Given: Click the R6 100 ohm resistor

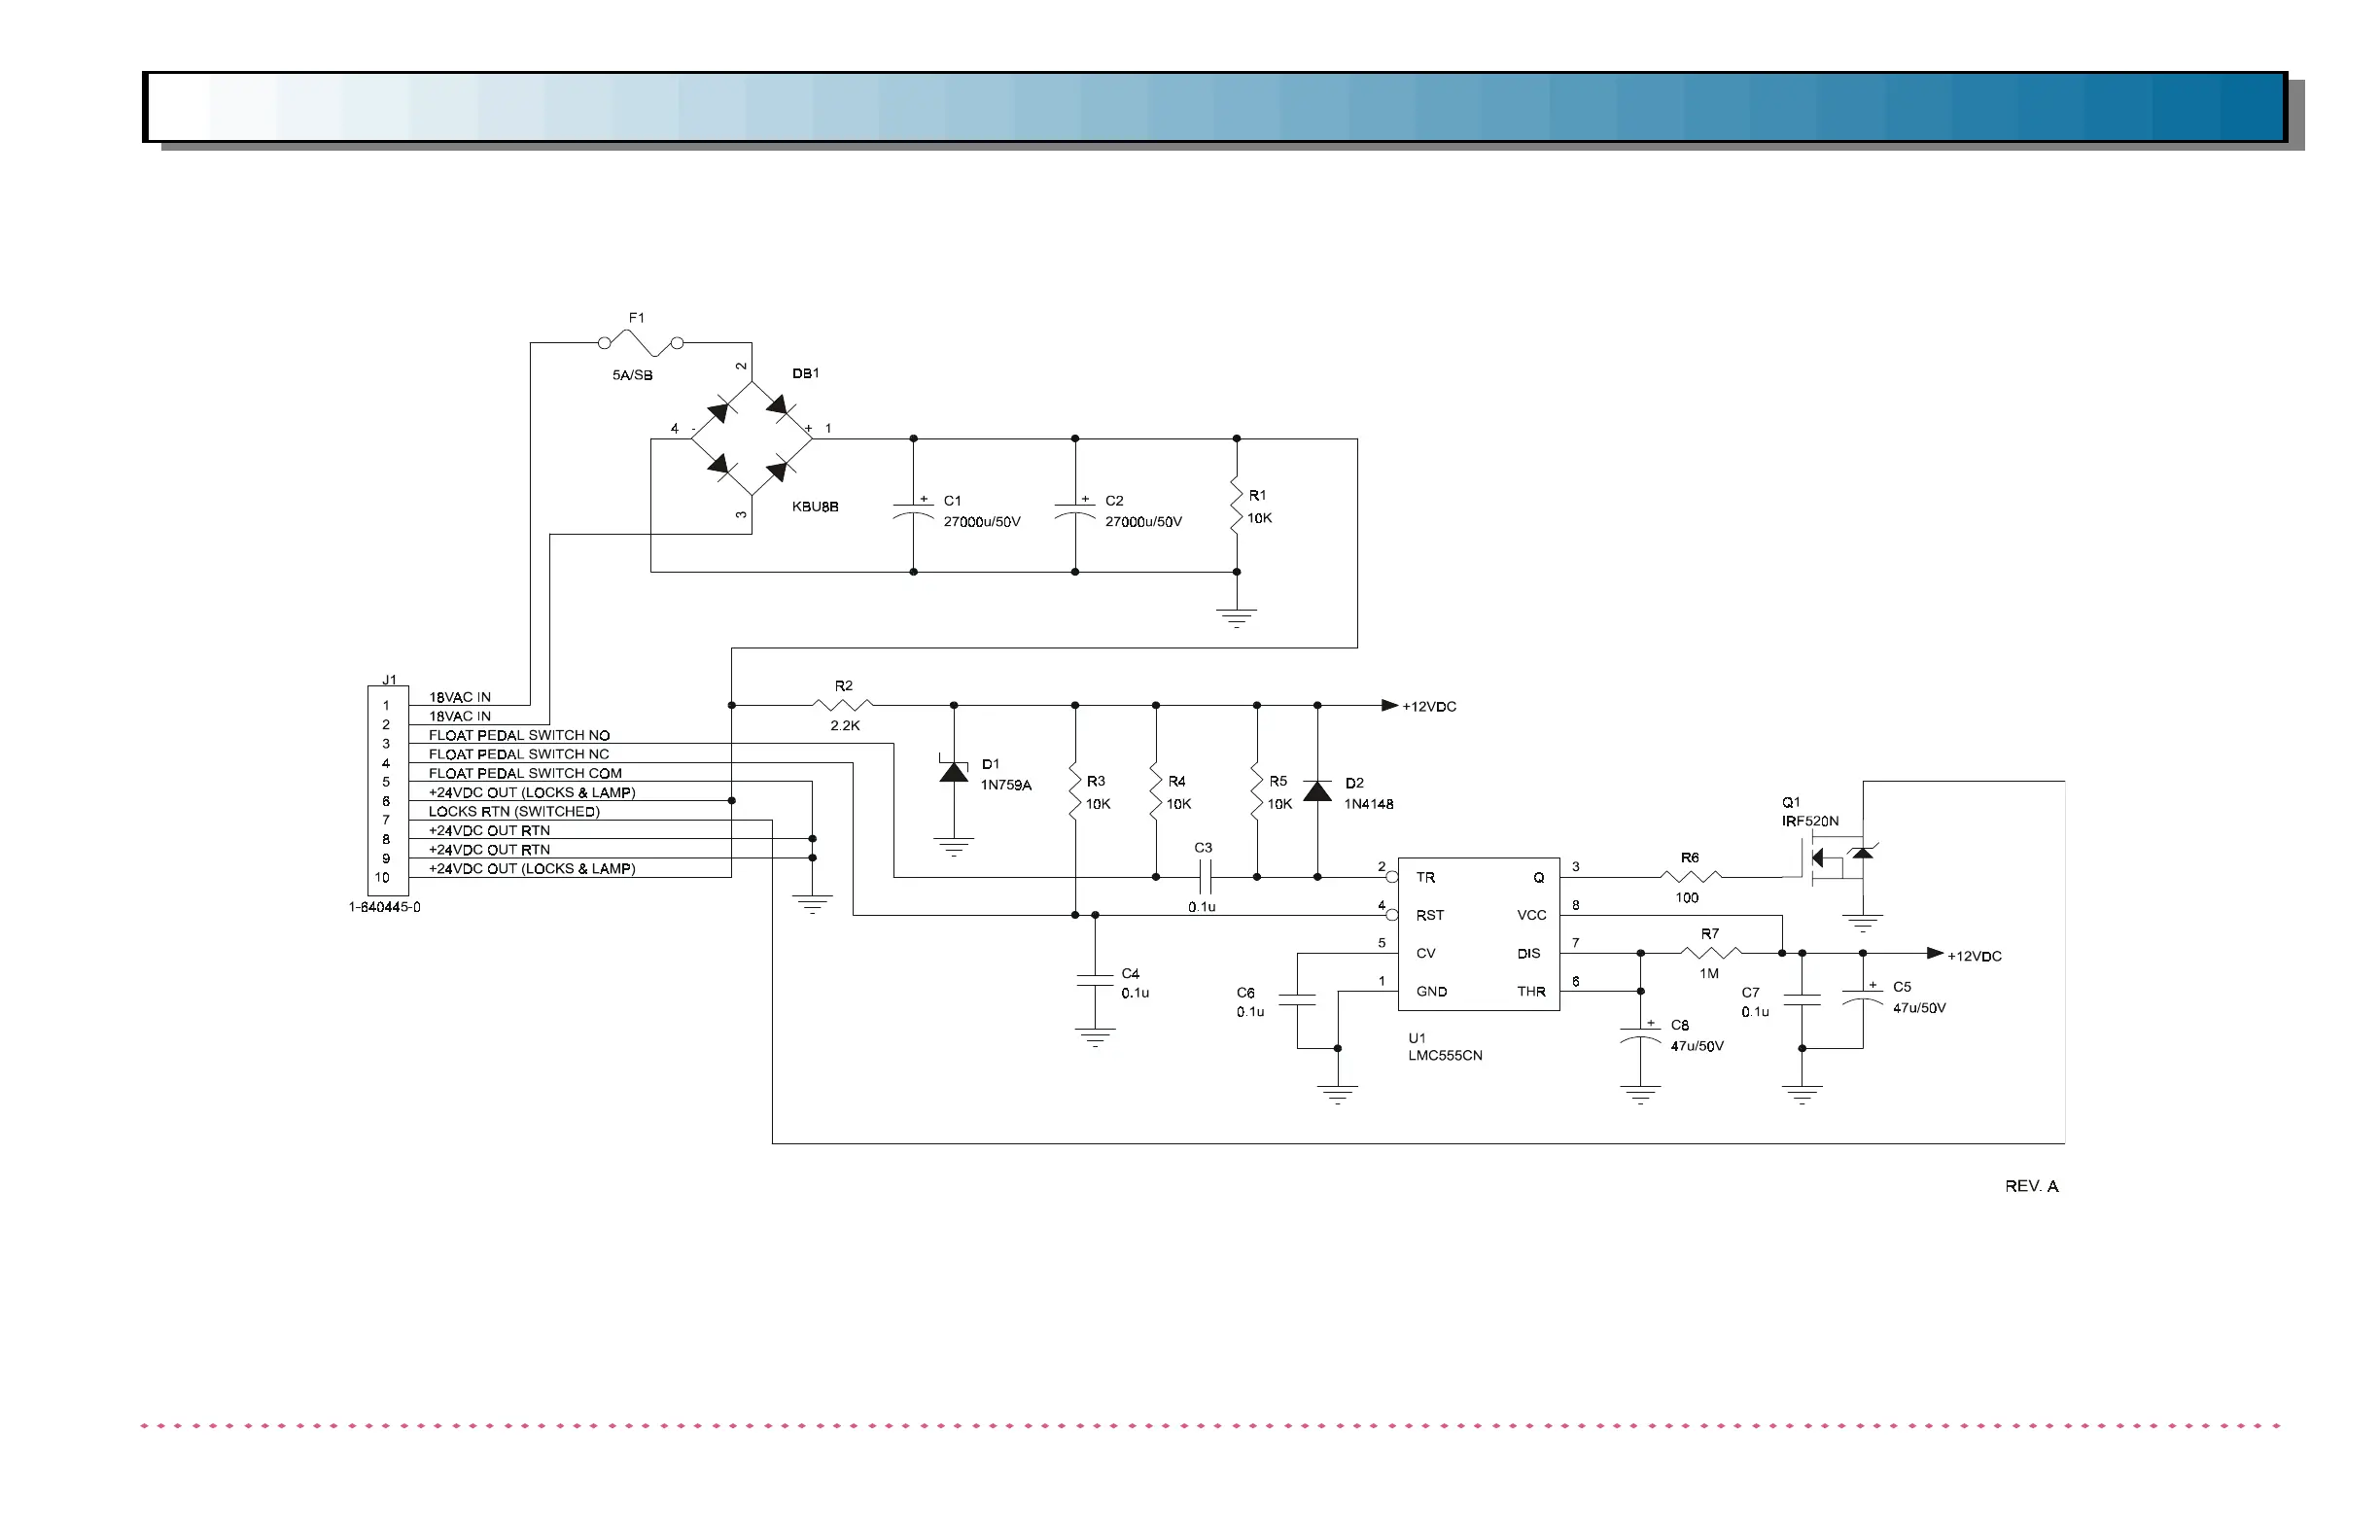Looking at the screenshot, I should 1689,877.
